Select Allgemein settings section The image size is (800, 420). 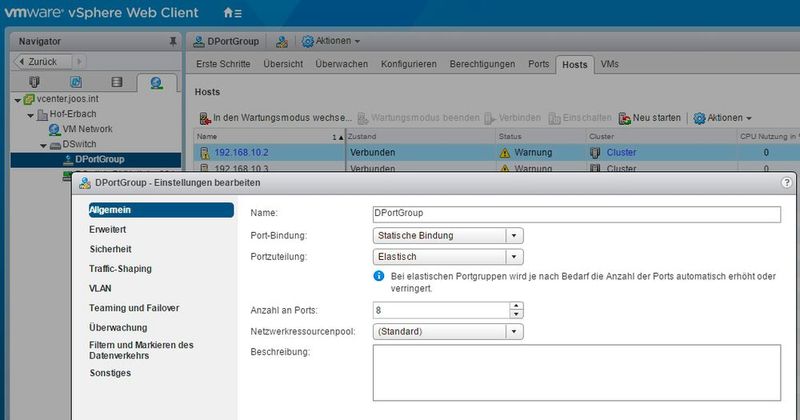click(161, 210)
